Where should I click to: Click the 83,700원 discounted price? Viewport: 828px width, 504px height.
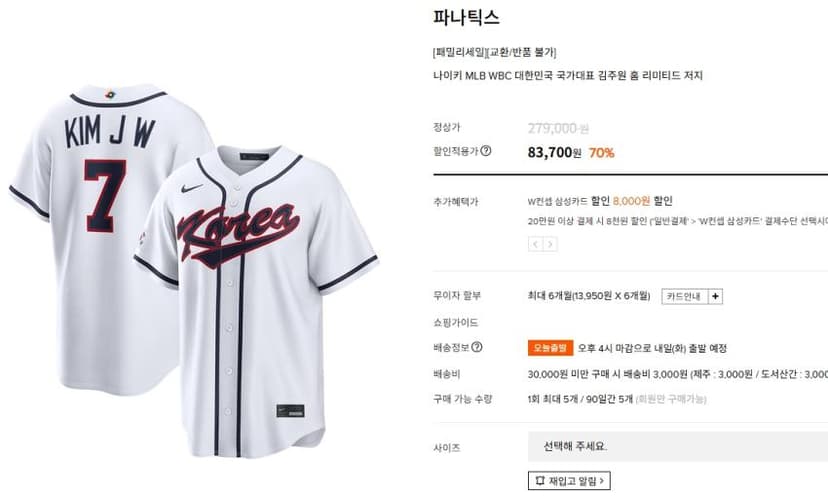coord(554,153)
